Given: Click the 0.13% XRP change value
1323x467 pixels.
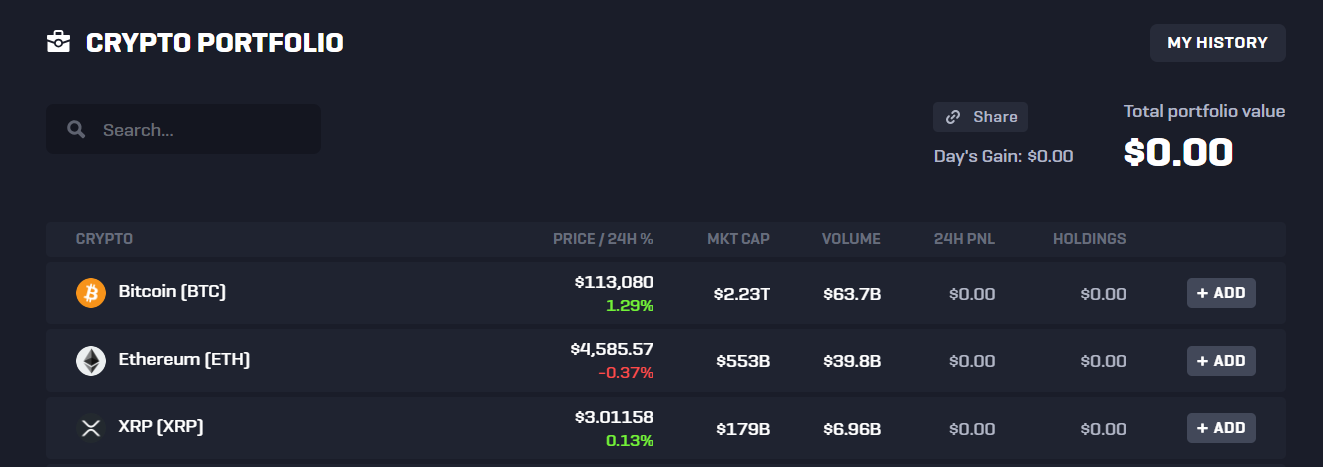Looking at the screenshot, I should (x=630, y=440).
